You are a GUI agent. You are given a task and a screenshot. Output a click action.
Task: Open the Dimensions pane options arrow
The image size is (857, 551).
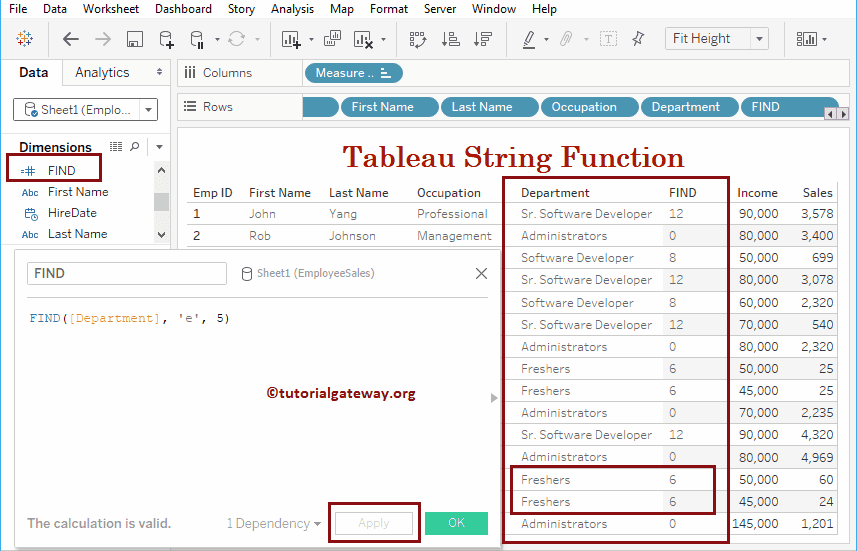(x=159, y=146)
